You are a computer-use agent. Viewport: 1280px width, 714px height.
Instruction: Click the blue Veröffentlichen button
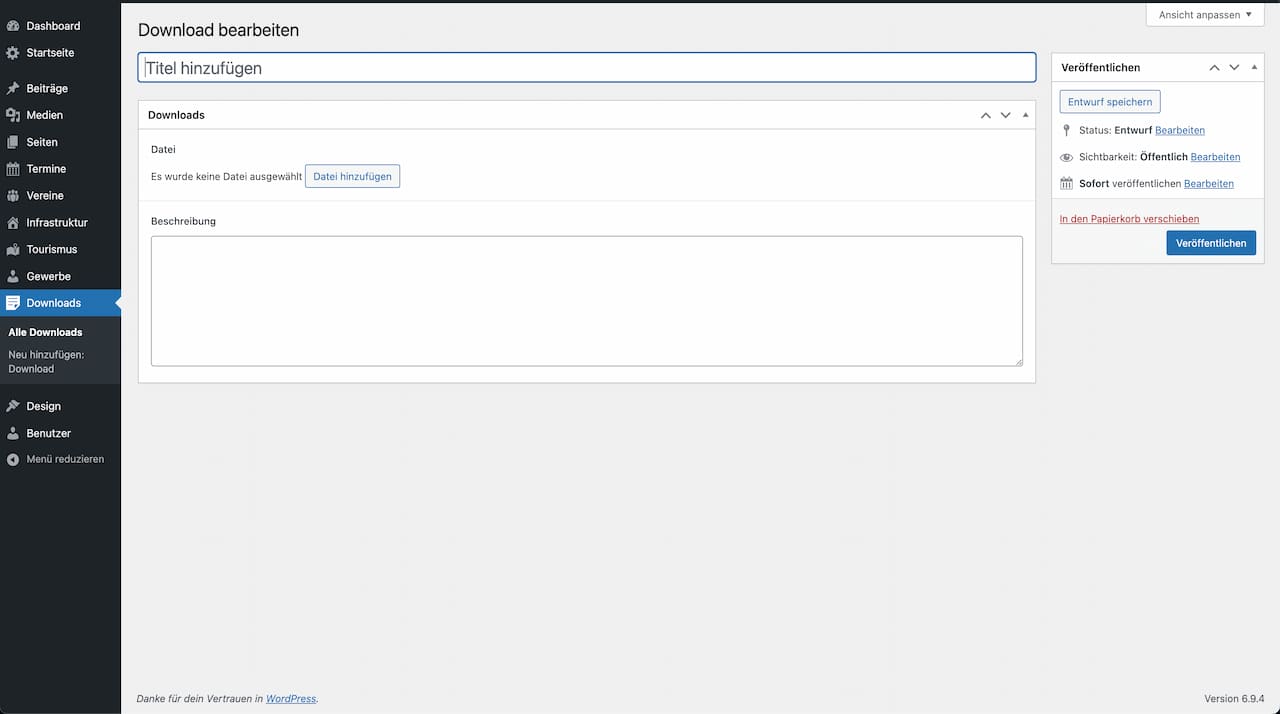tap(1210, 243)
